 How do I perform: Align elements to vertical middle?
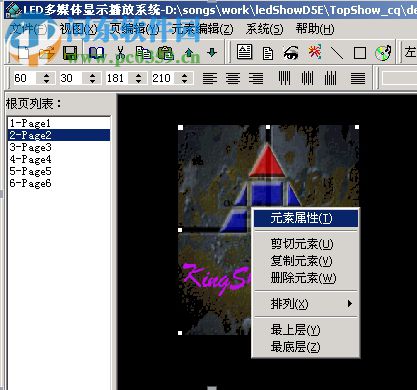pos(307,78)
